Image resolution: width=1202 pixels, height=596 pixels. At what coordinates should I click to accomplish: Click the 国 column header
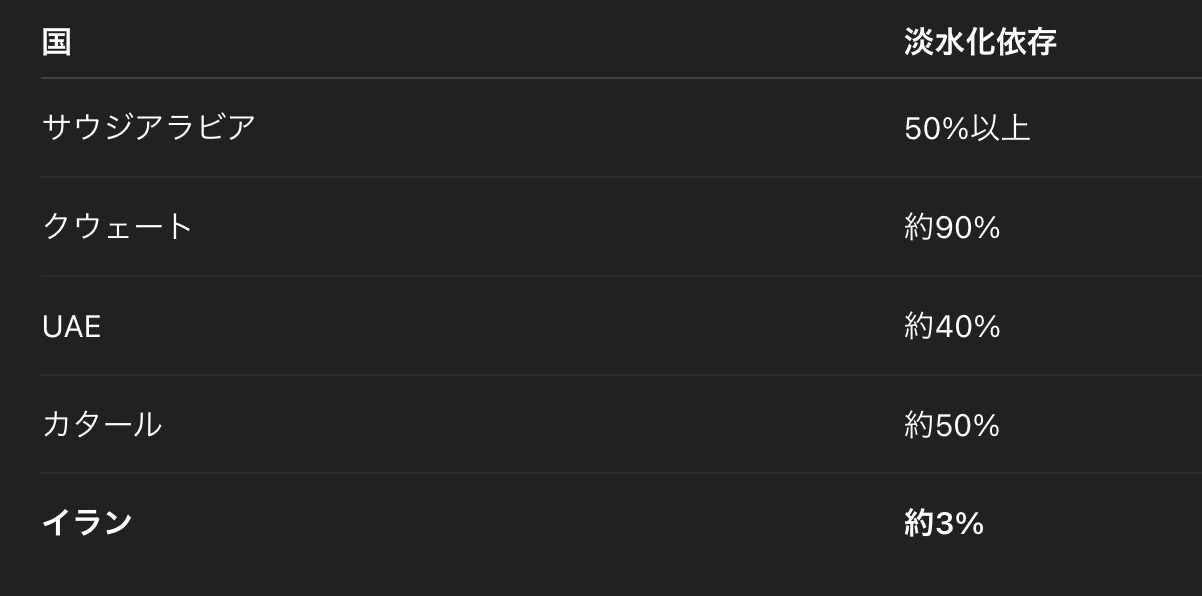coord(56,42)
